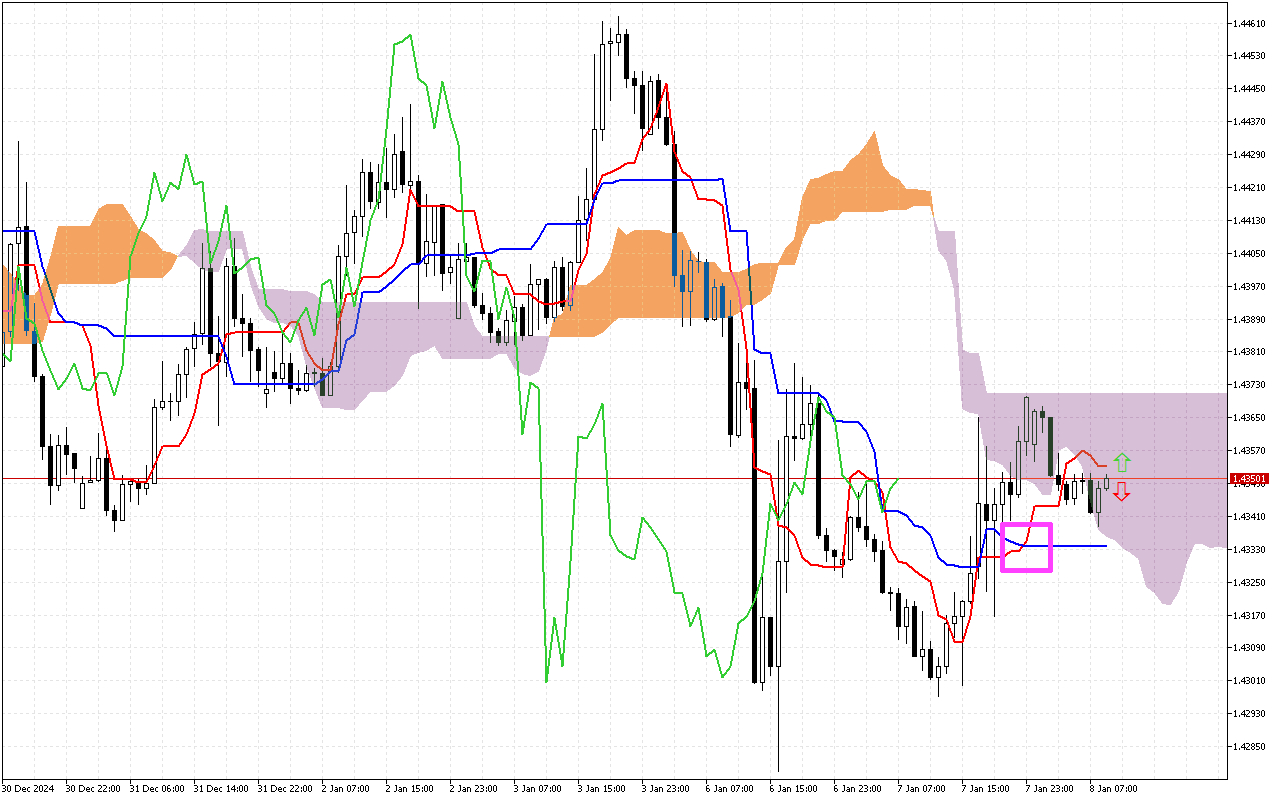Click the 31 Dec 06:00 time label
Image resolution: width=1280 pixels, height=800 pixels.
tap(157, 789)
